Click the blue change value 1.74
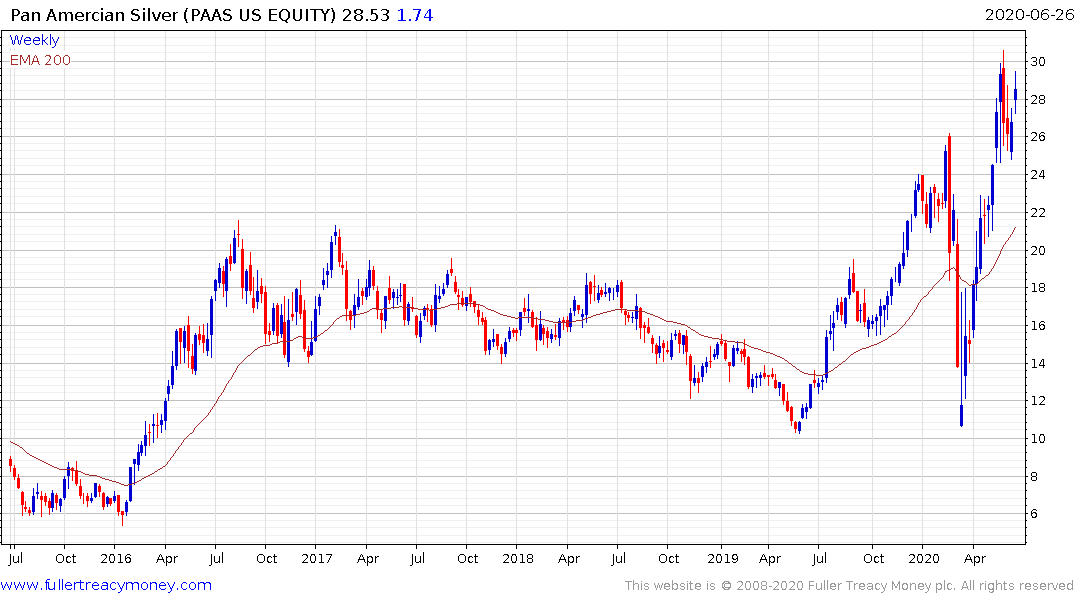Viewport: 1075px width, 600px height. 415,15
